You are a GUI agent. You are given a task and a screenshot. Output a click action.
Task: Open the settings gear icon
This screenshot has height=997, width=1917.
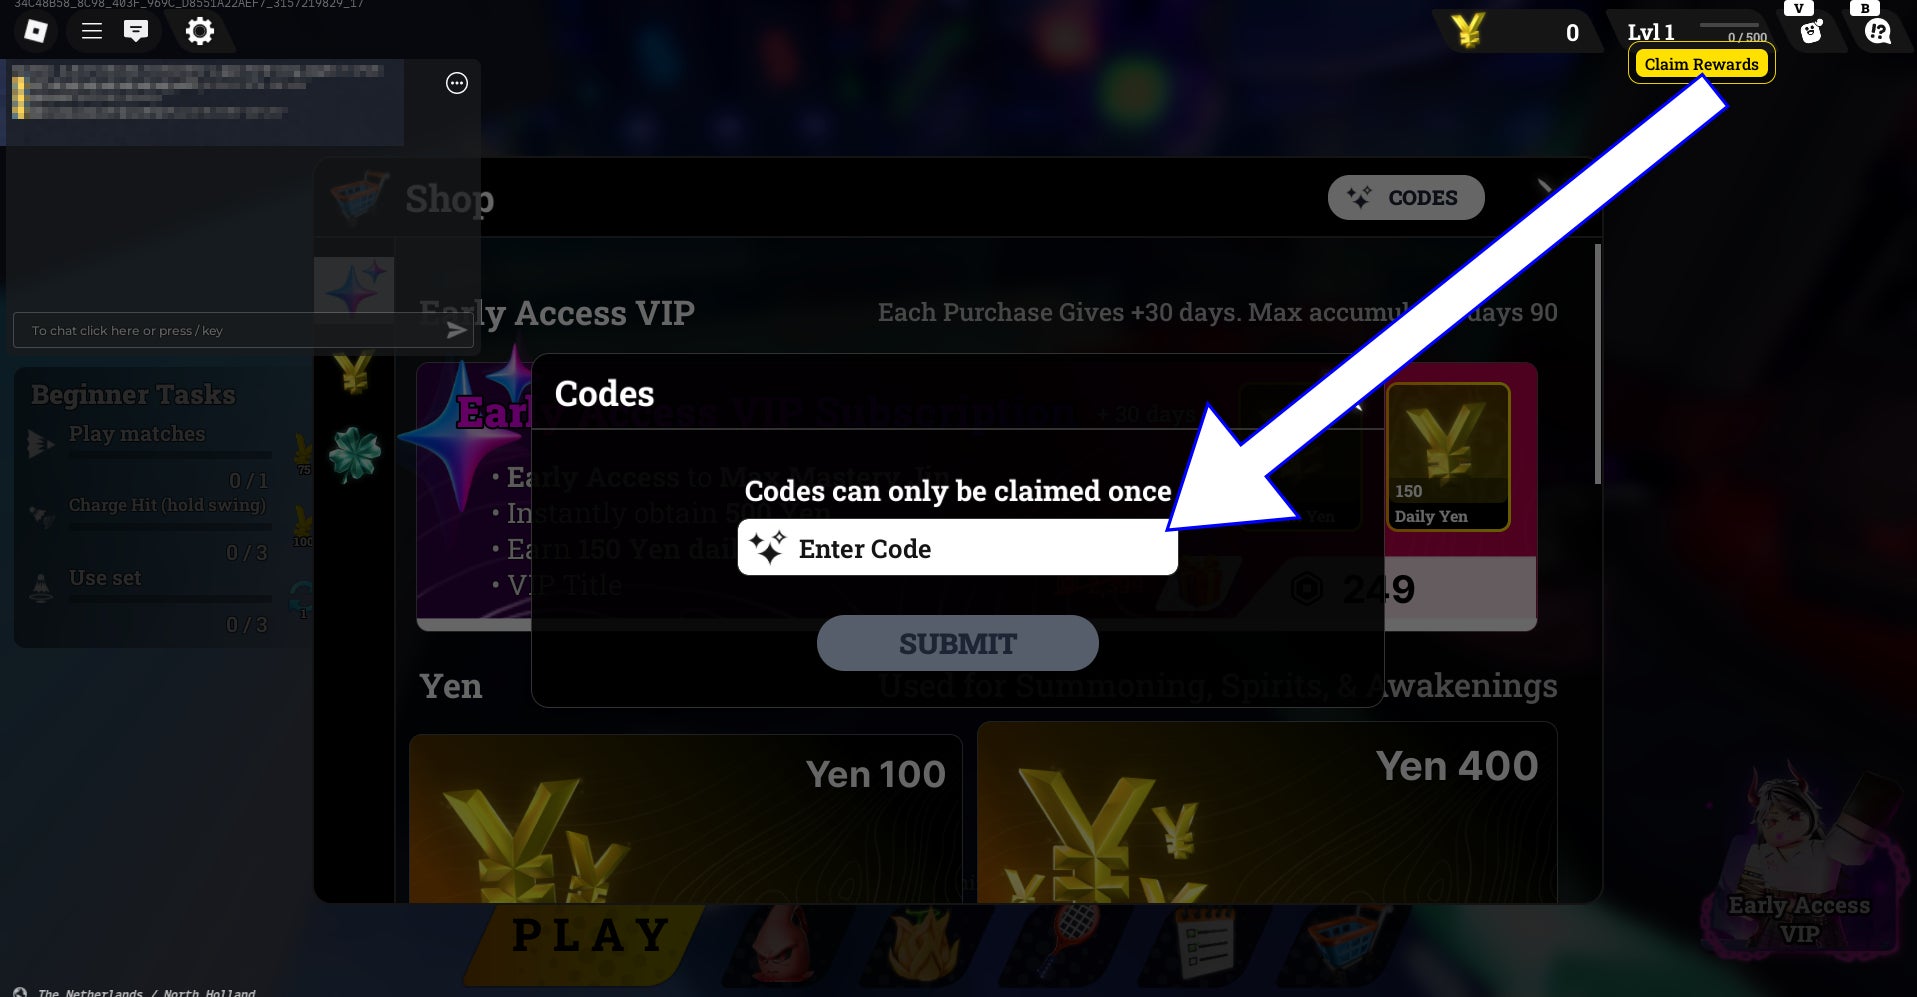click(x=200, y=31)
